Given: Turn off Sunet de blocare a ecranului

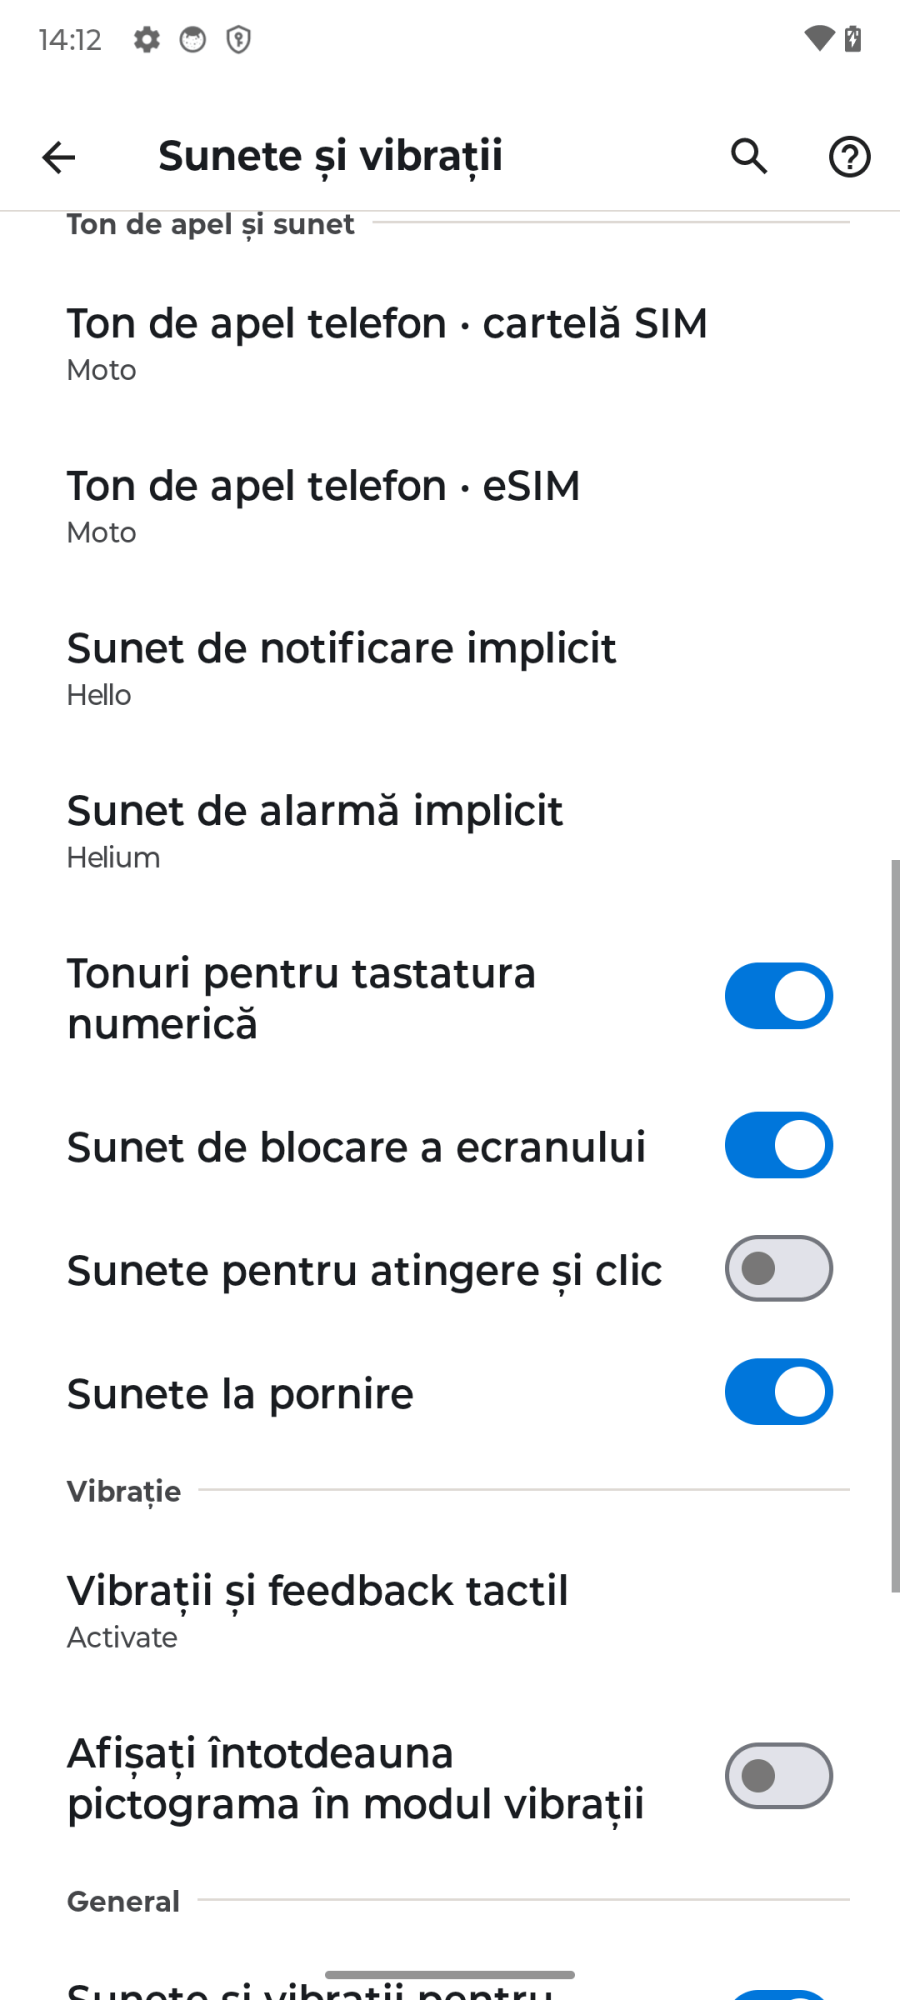Looking at the screenshot, I should tap(778, 1145).
